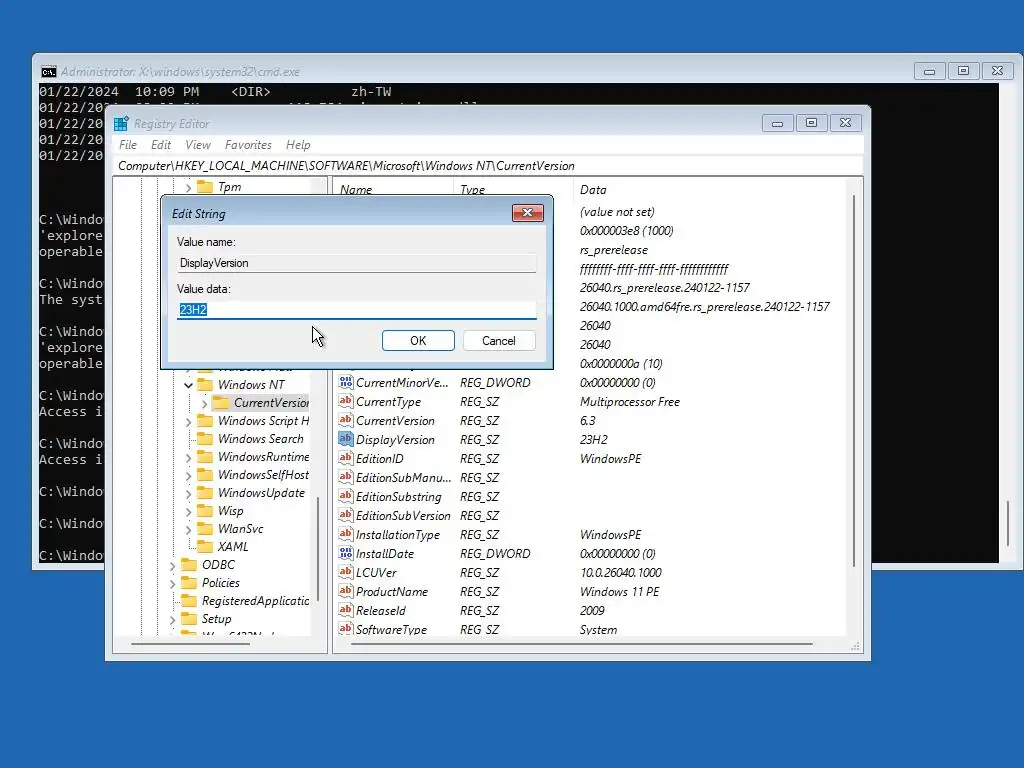Click the values pane horizontal scrollbar
The image size is (1024, 768).
click(x=581, y=644)
